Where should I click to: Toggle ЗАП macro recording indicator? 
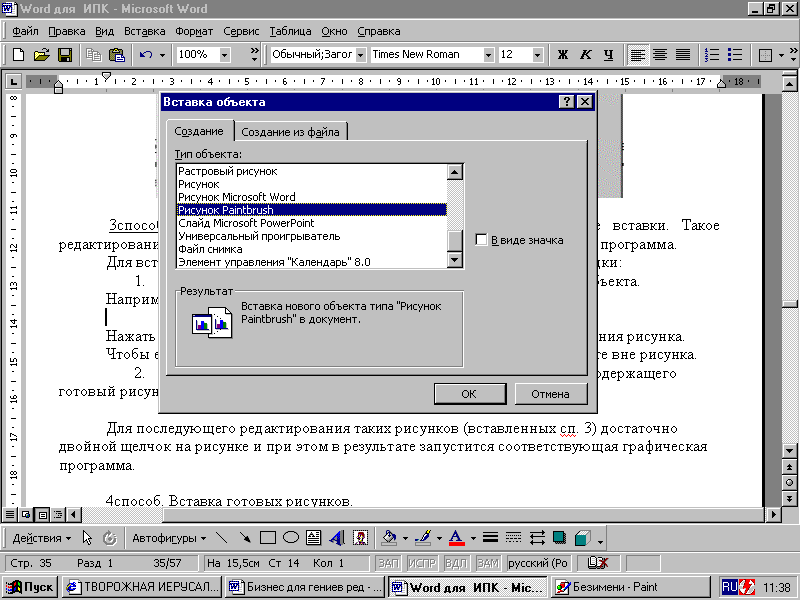(389, 563)
